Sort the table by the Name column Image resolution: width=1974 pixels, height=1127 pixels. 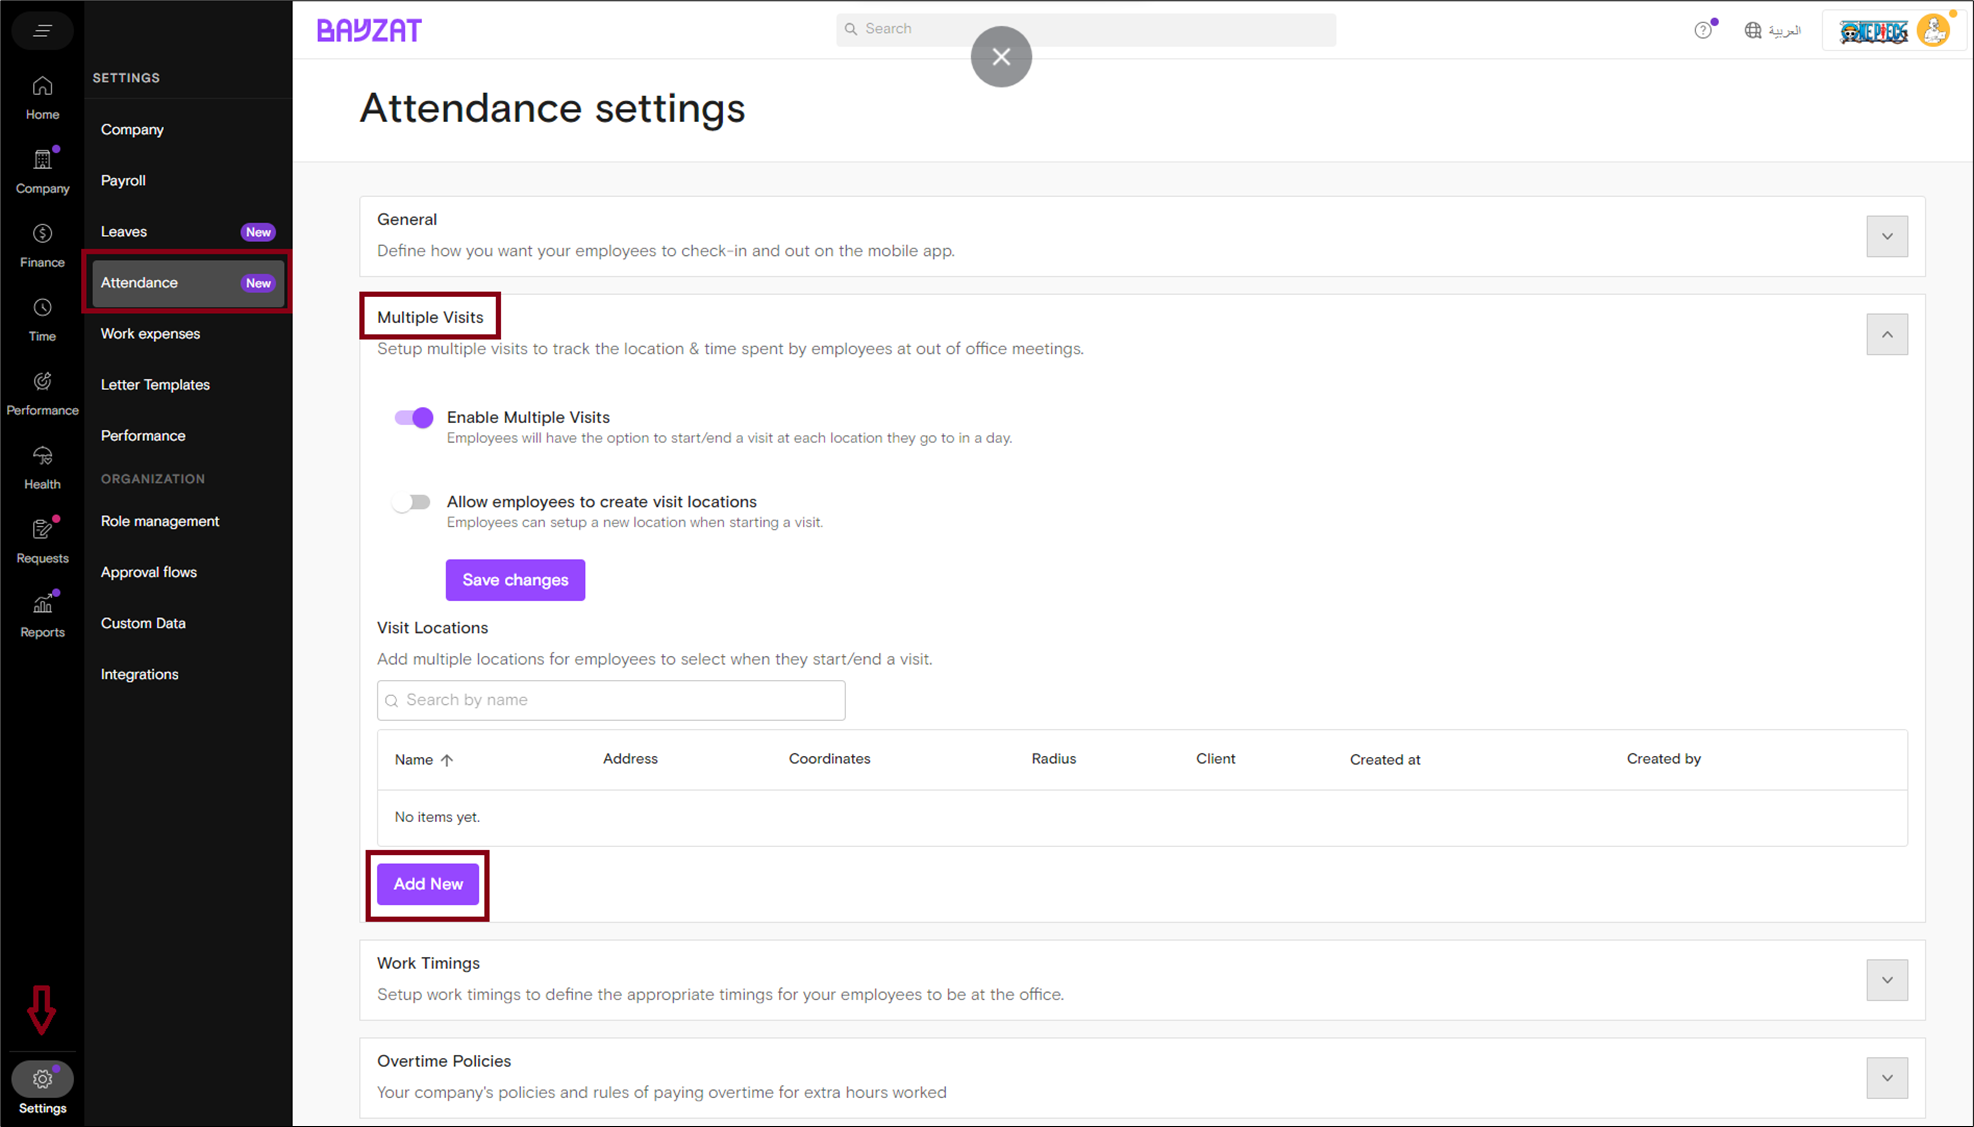pos(422,759)
